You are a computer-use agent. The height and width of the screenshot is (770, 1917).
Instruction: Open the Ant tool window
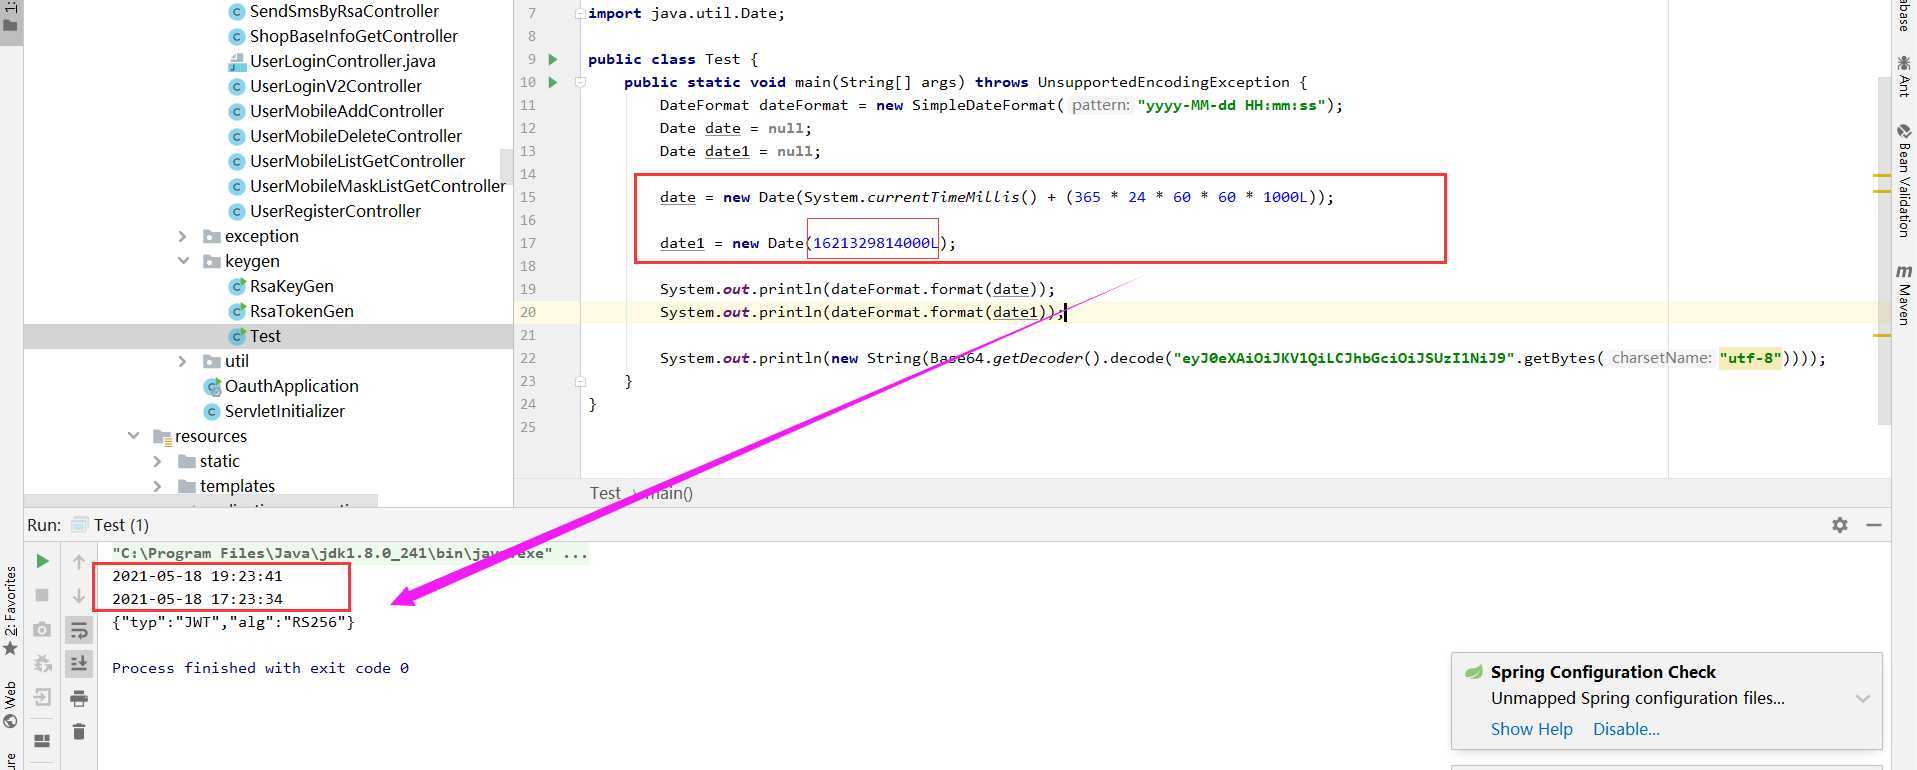[1904, 78]
